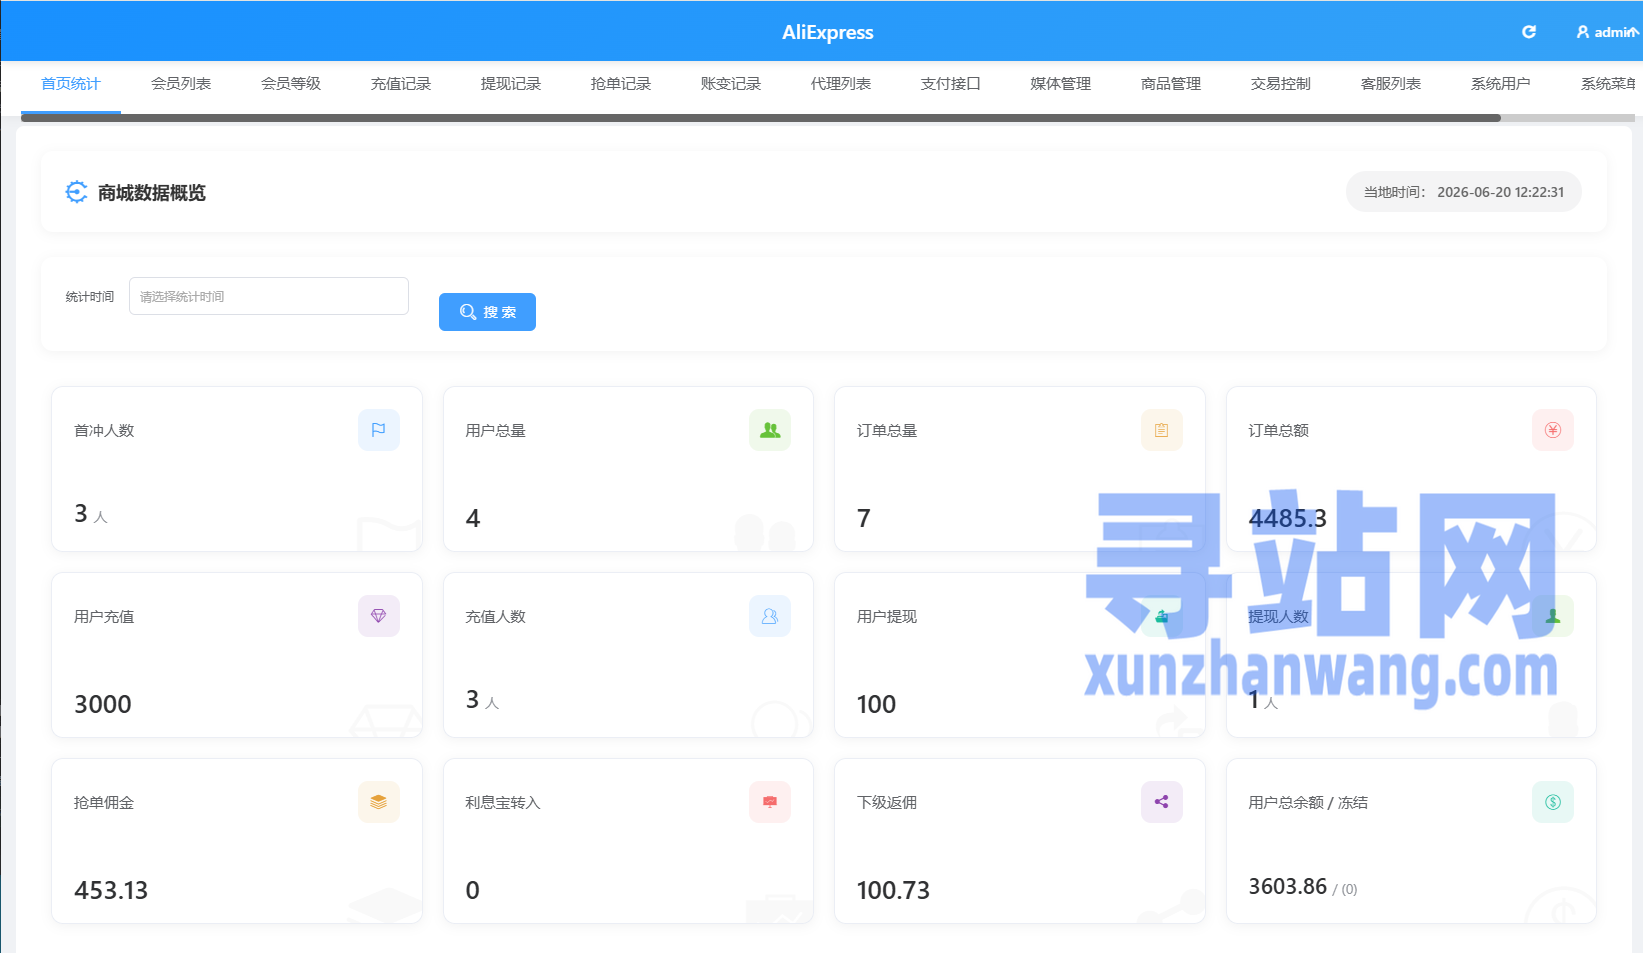Open the 账变记录 tab
This screenshot has width=1643, height=953.
point(731,84)
